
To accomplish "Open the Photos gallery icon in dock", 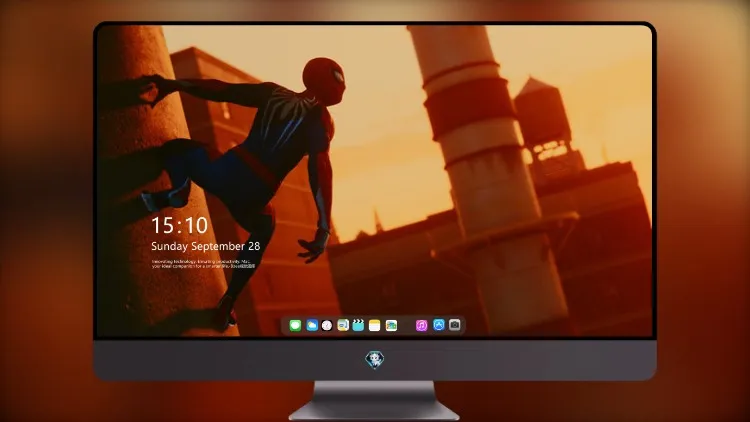I will (x=391, y=325).
